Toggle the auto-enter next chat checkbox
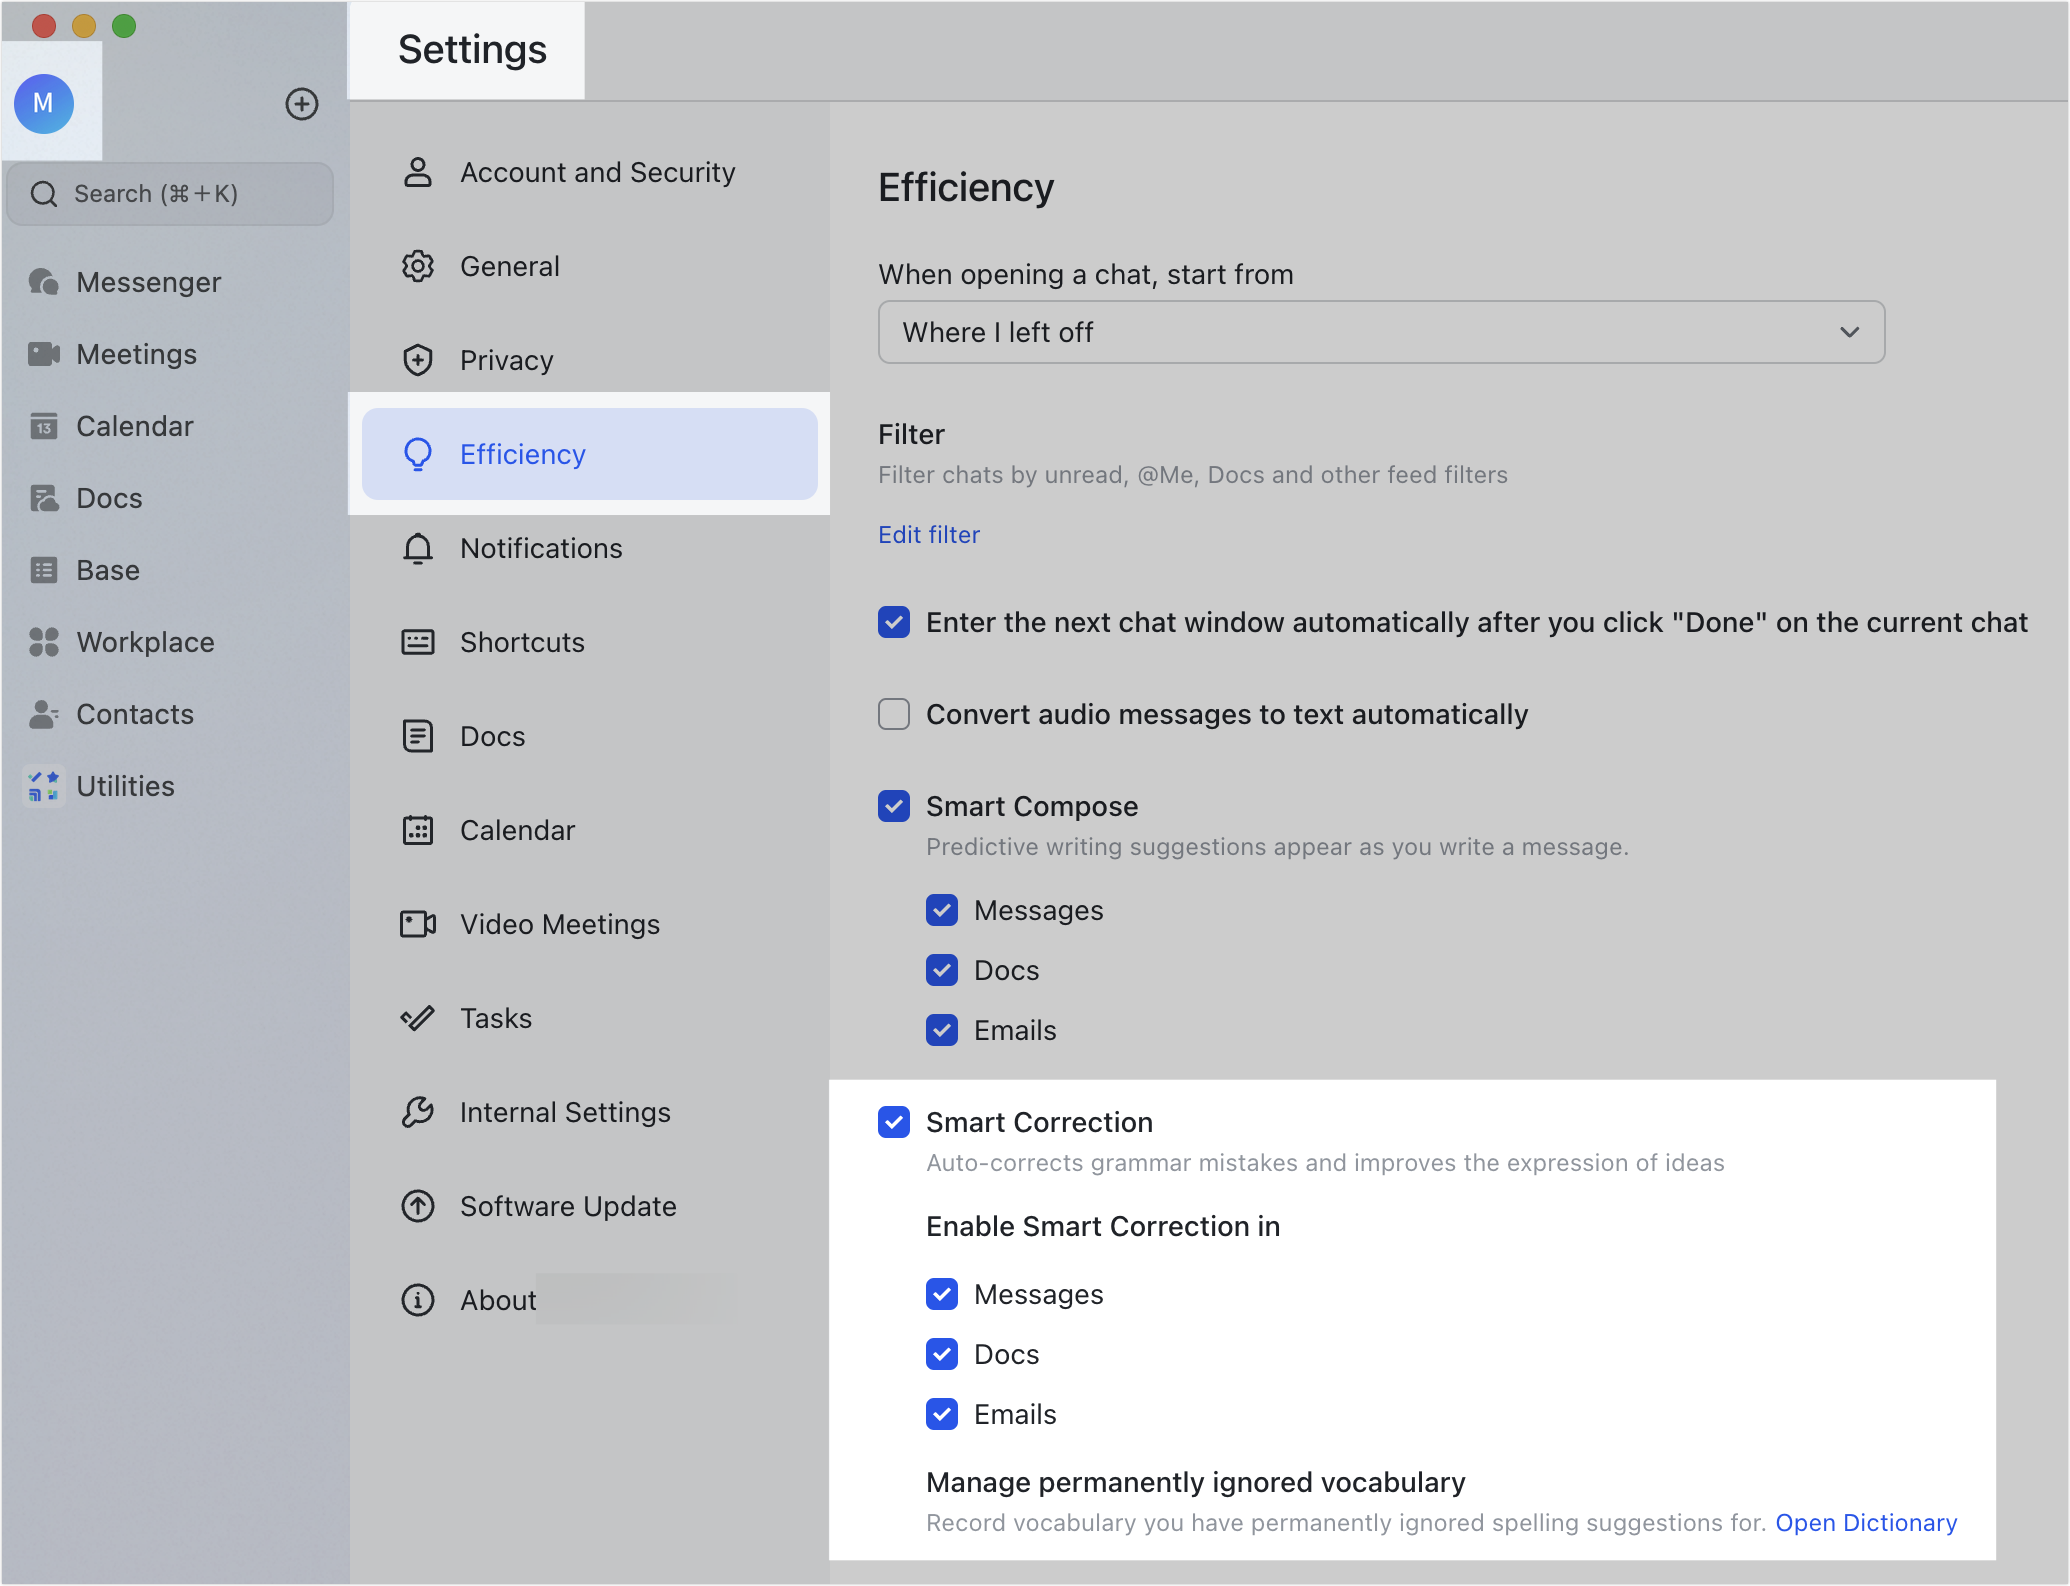This screenshot has height=1586, width=2070. (894, 622)
